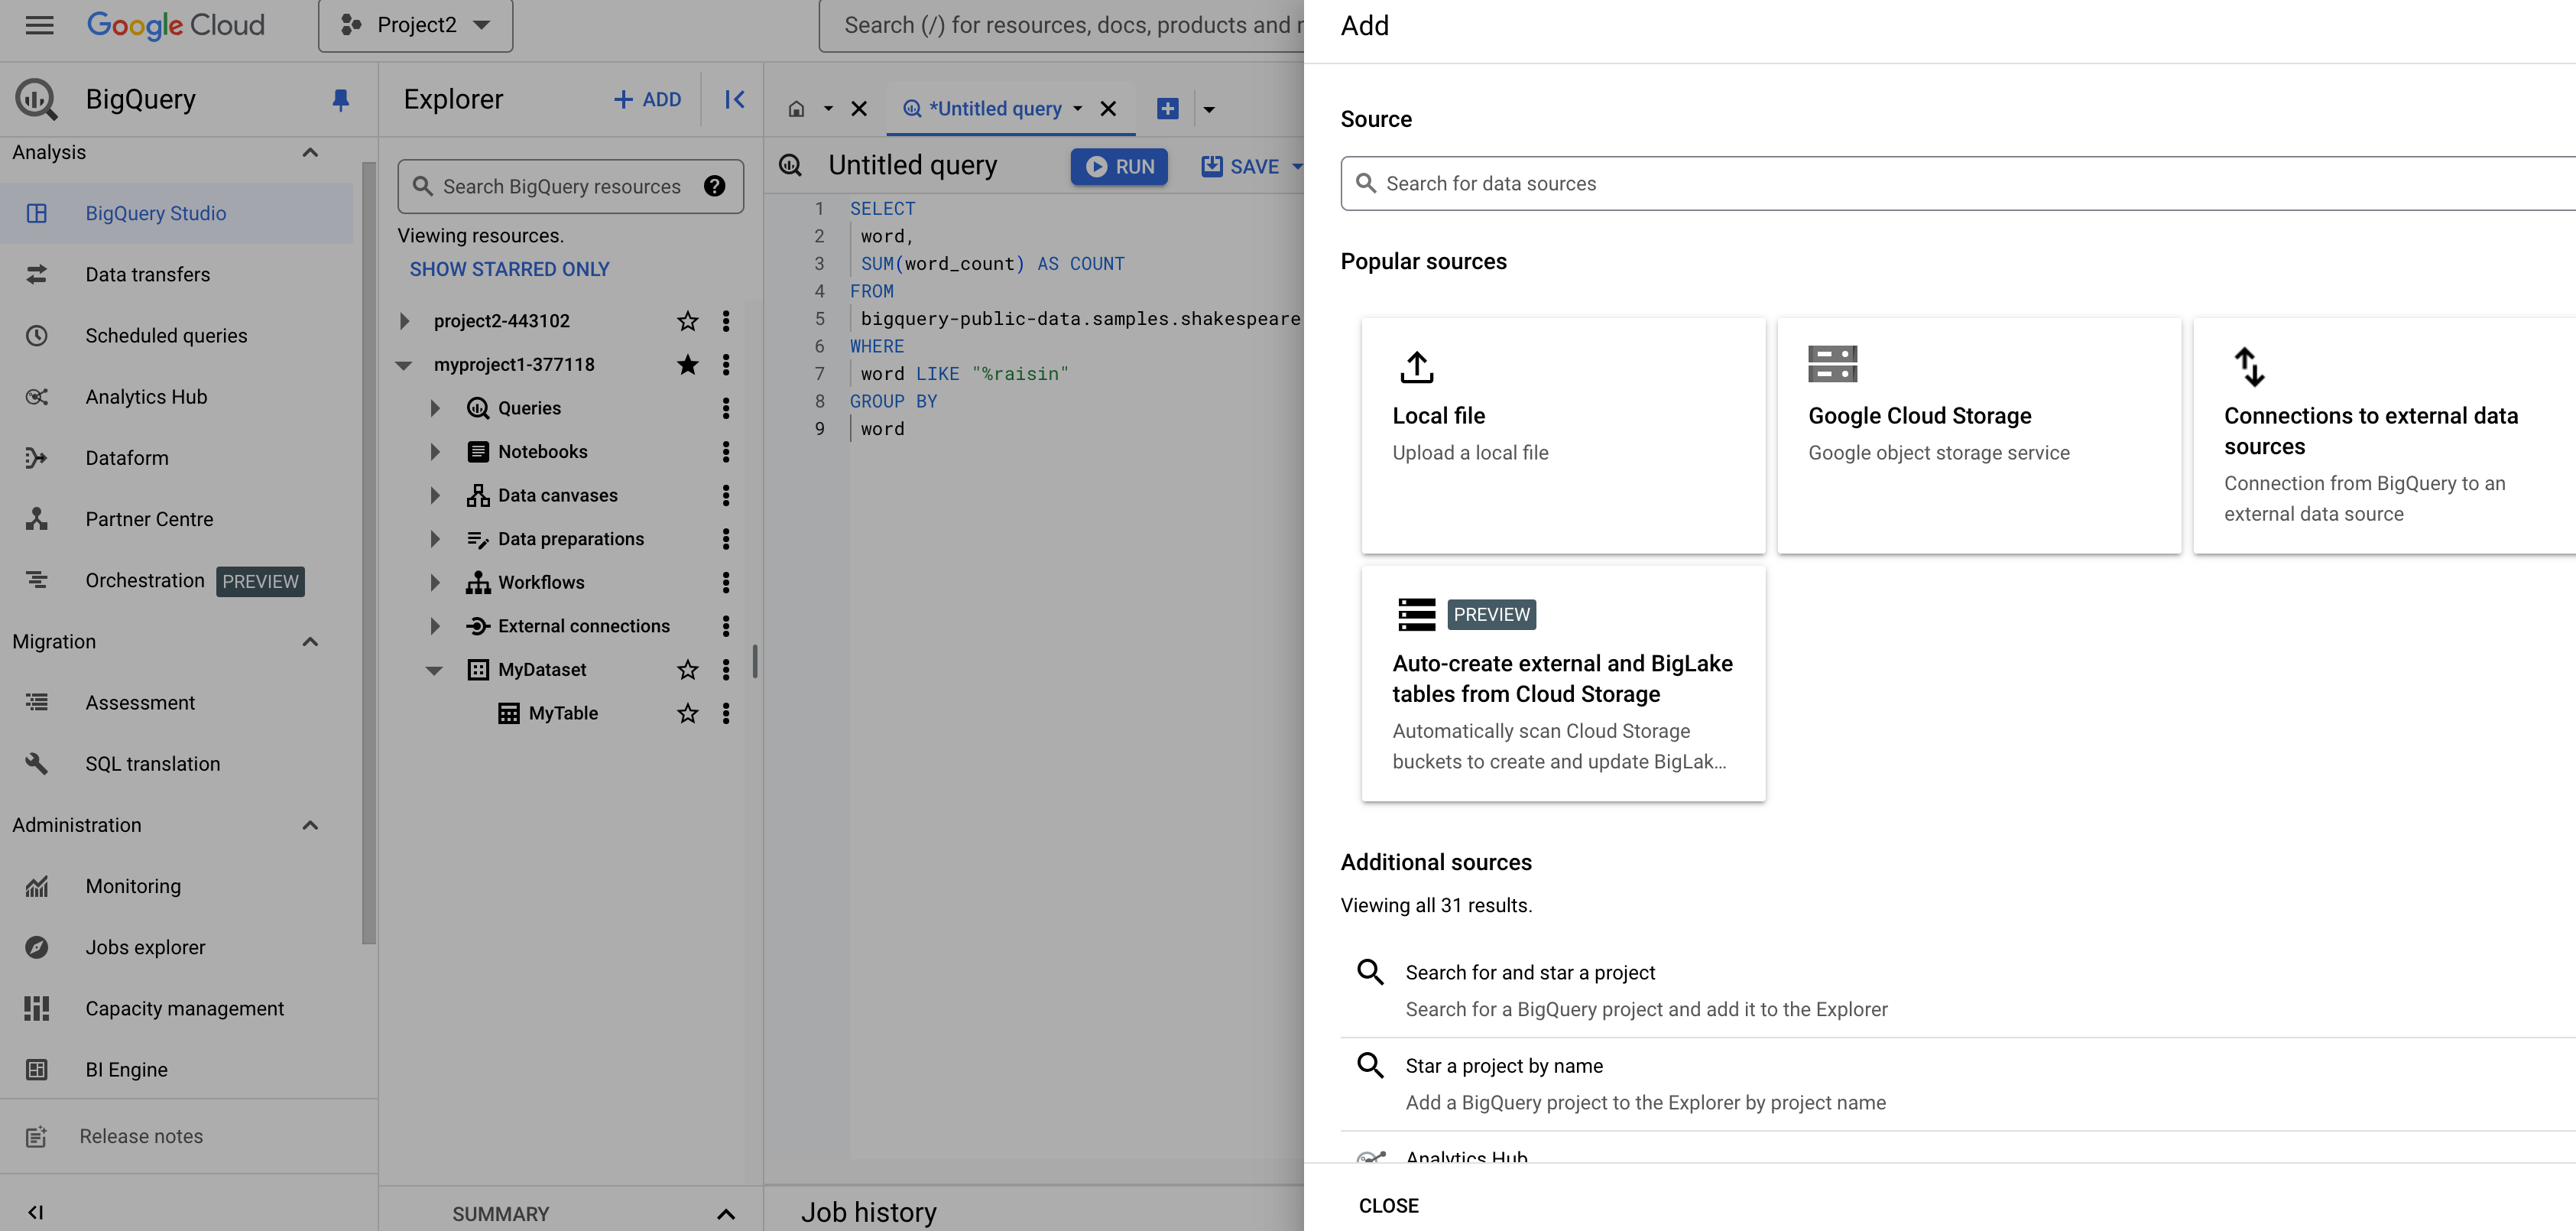
Task: Click the Search for data sources input field
Action: [x=1955, y=183]
